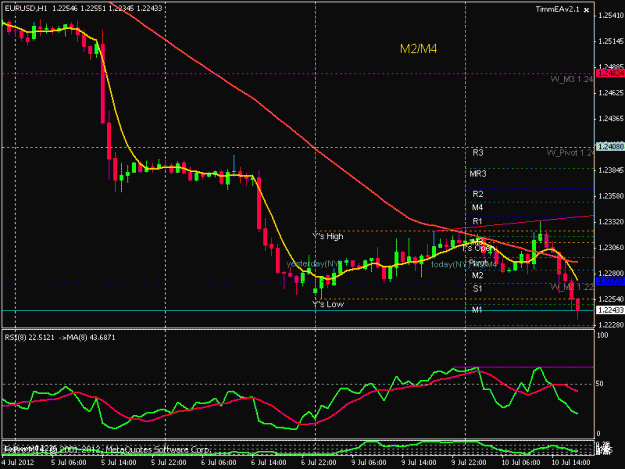625x469 pixels.
Task: Click the 1.25145 price axis value
Action: click(611, 41)
